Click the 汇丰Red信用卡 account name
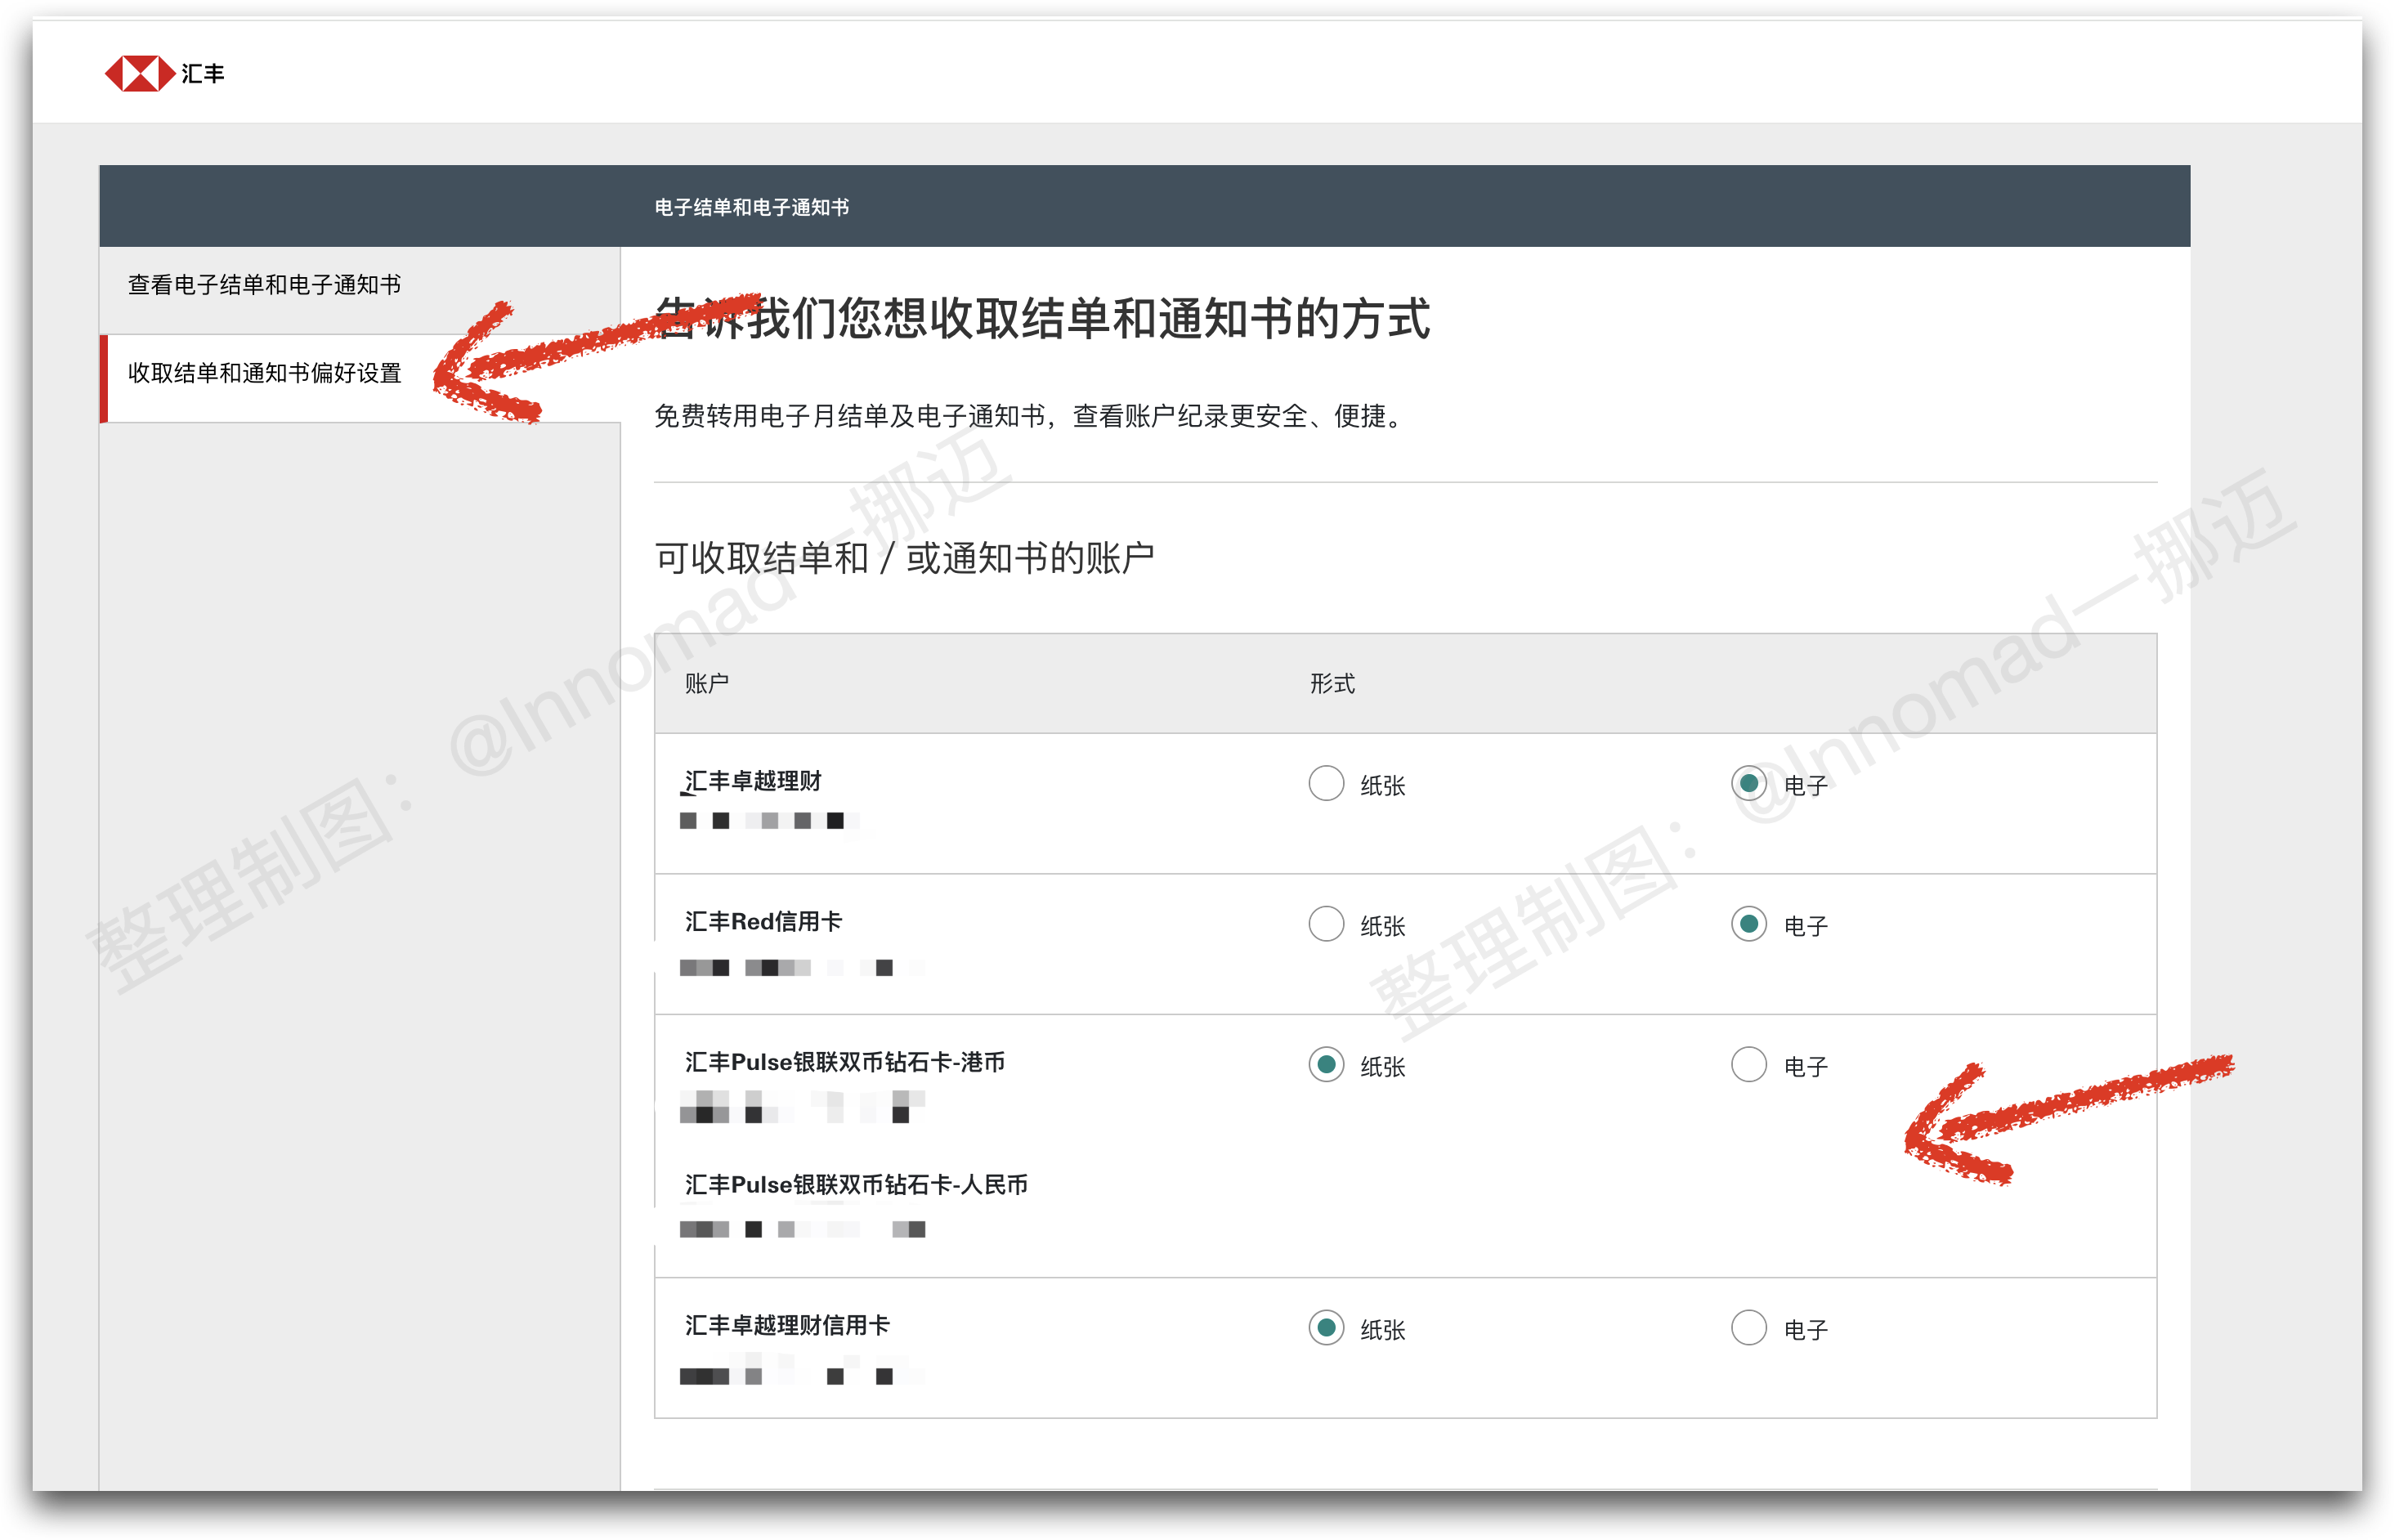Viewport: 2395px width, 1540px height. [763, 922]
